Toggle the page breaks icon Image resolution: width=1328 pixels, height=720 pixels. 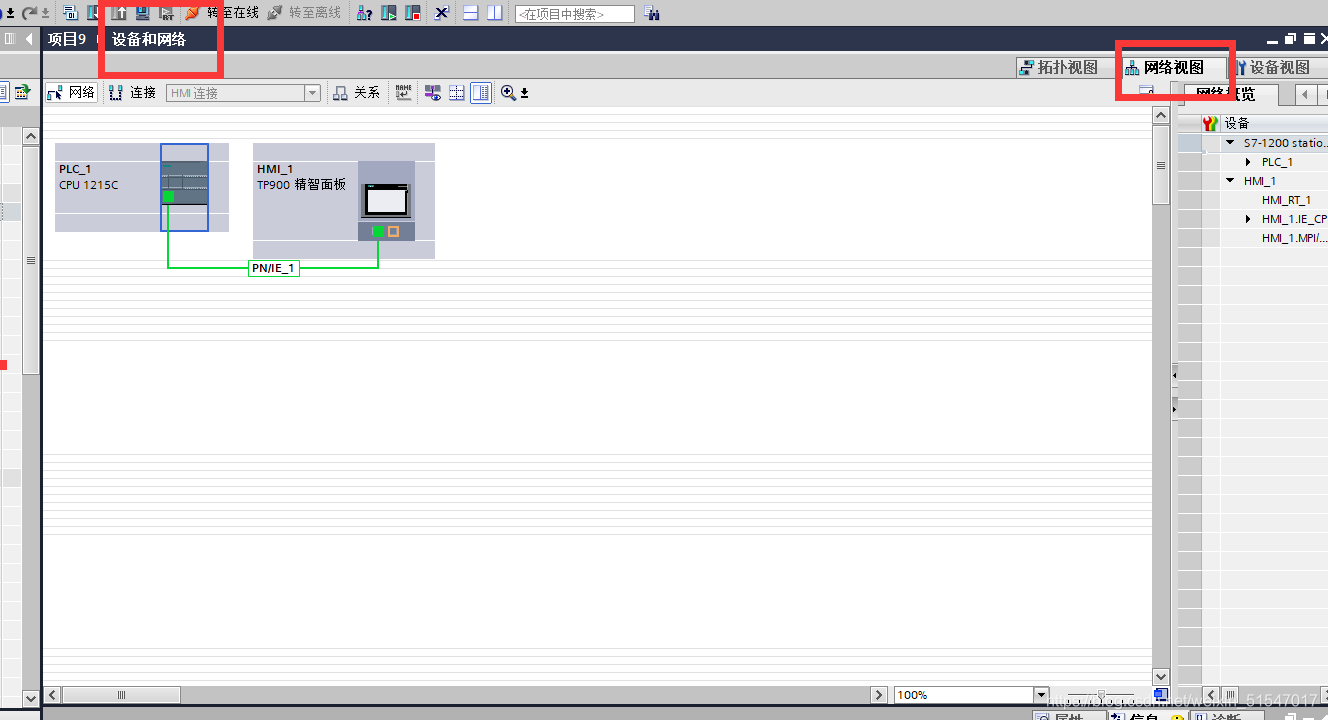coord(457,93)
